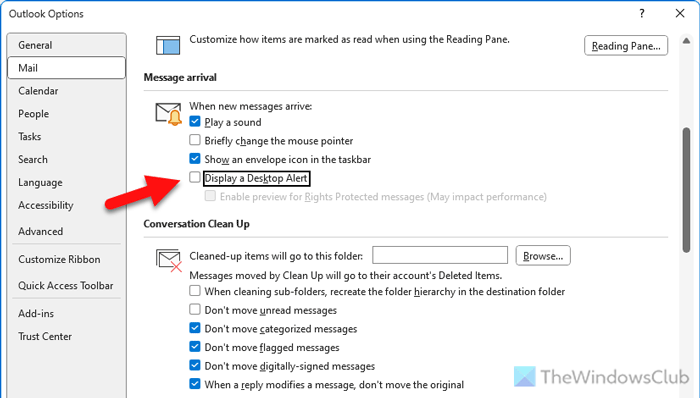Click the Conversation Clean Up envelope icon
This screenshot has width=700, height=398.
coord(169,261)
